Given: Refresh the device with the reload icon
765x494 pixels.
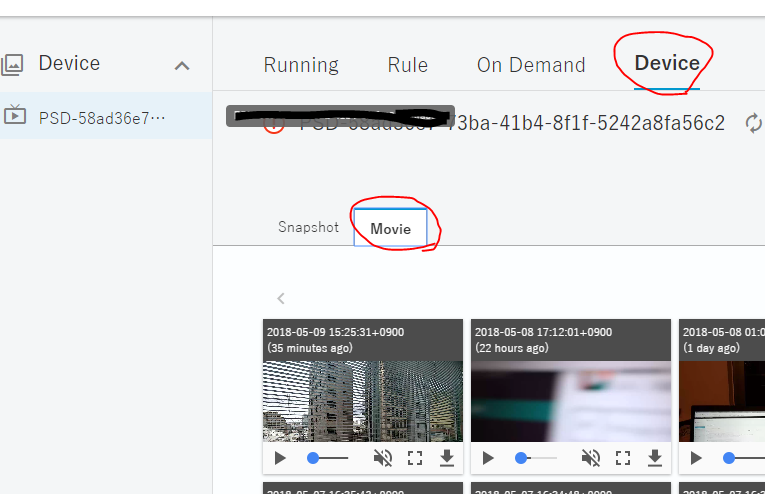Looking at the screenshot, I should point(753,123).
